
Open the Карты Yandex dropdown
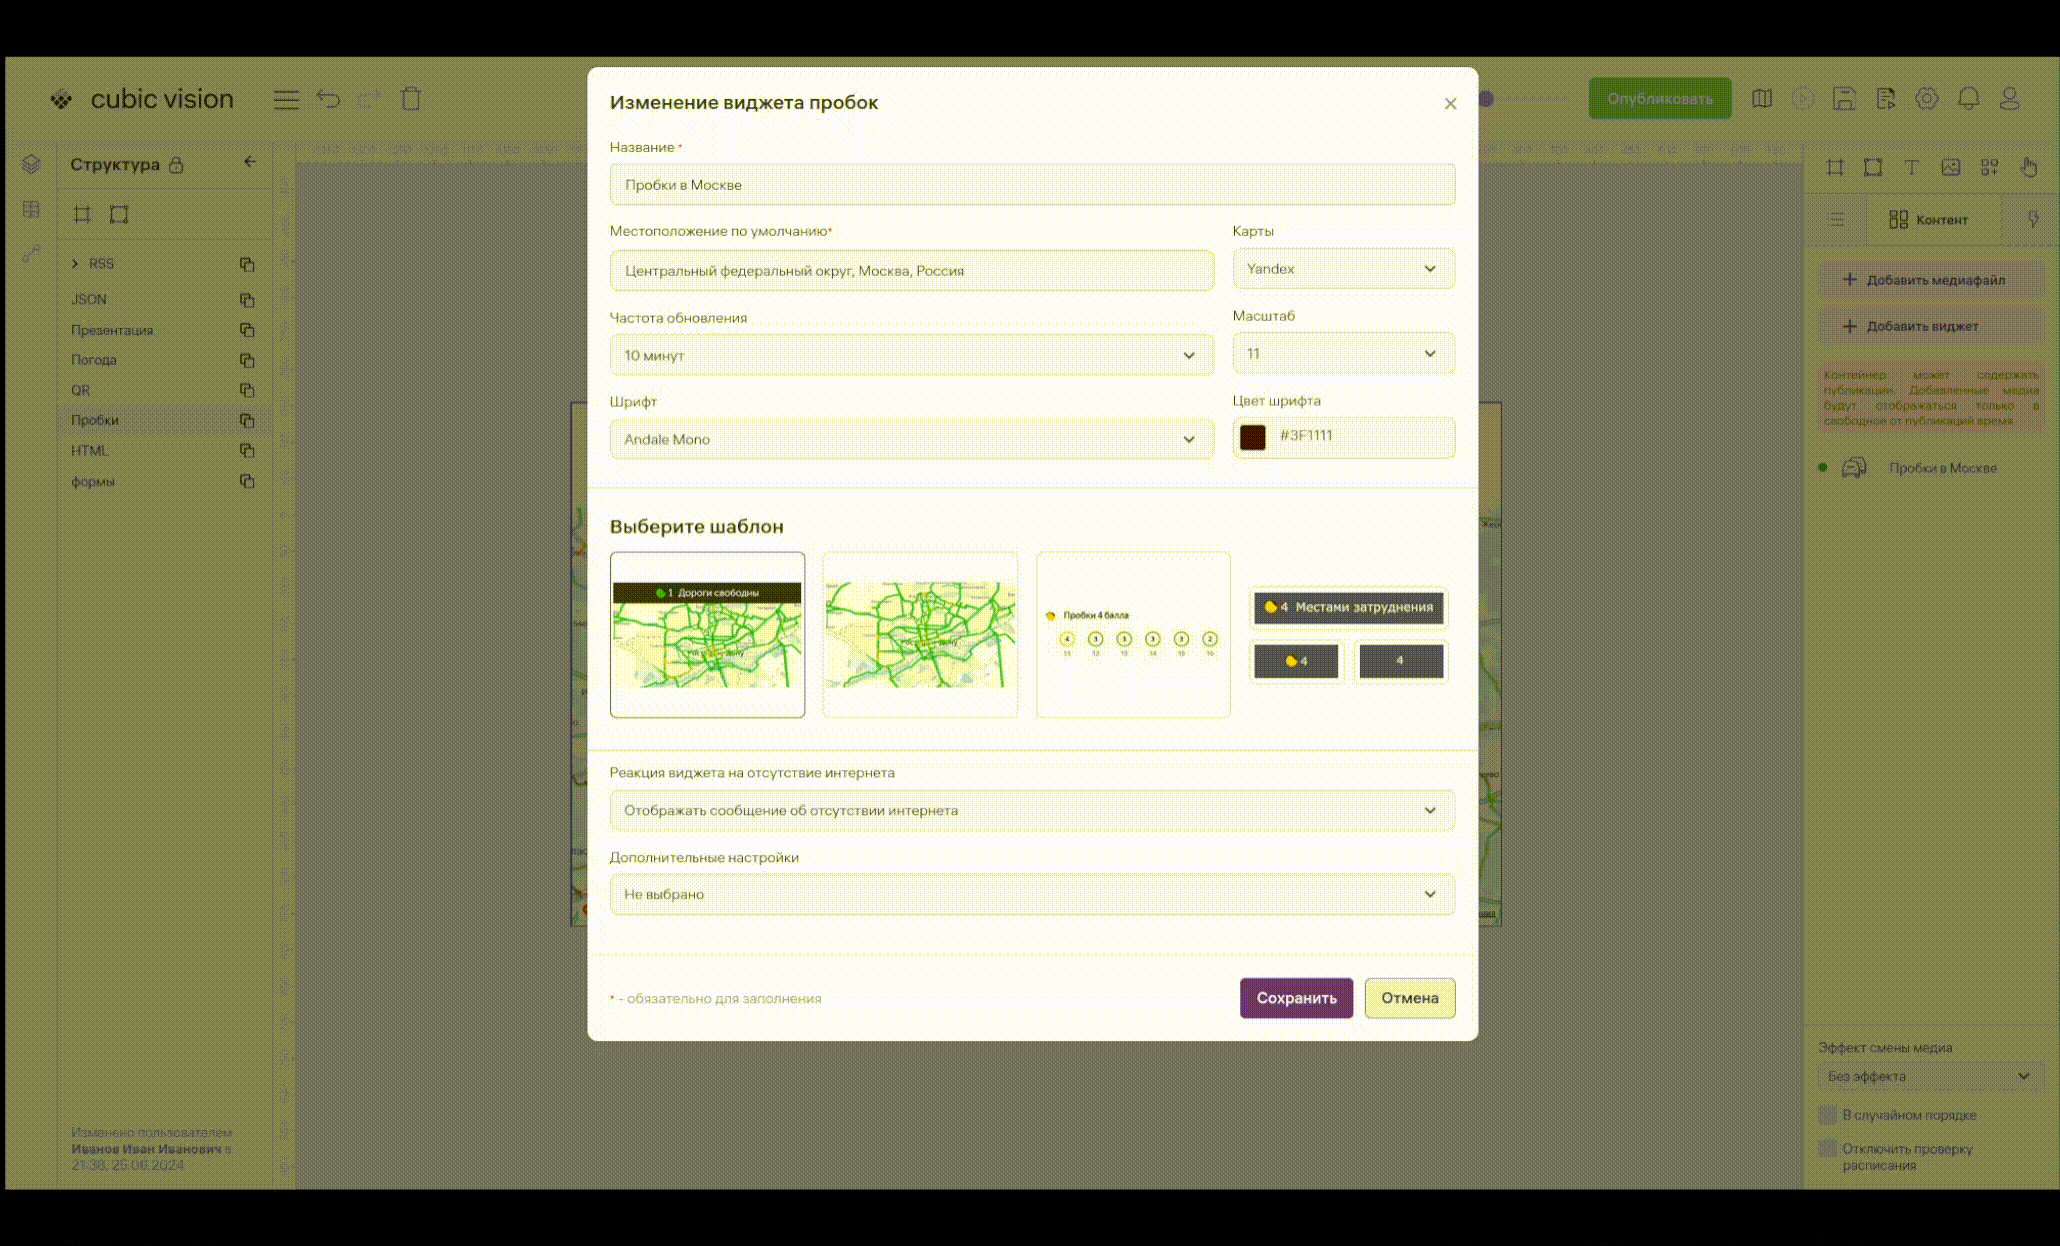pyautogui.click(x=1342, y=269)
